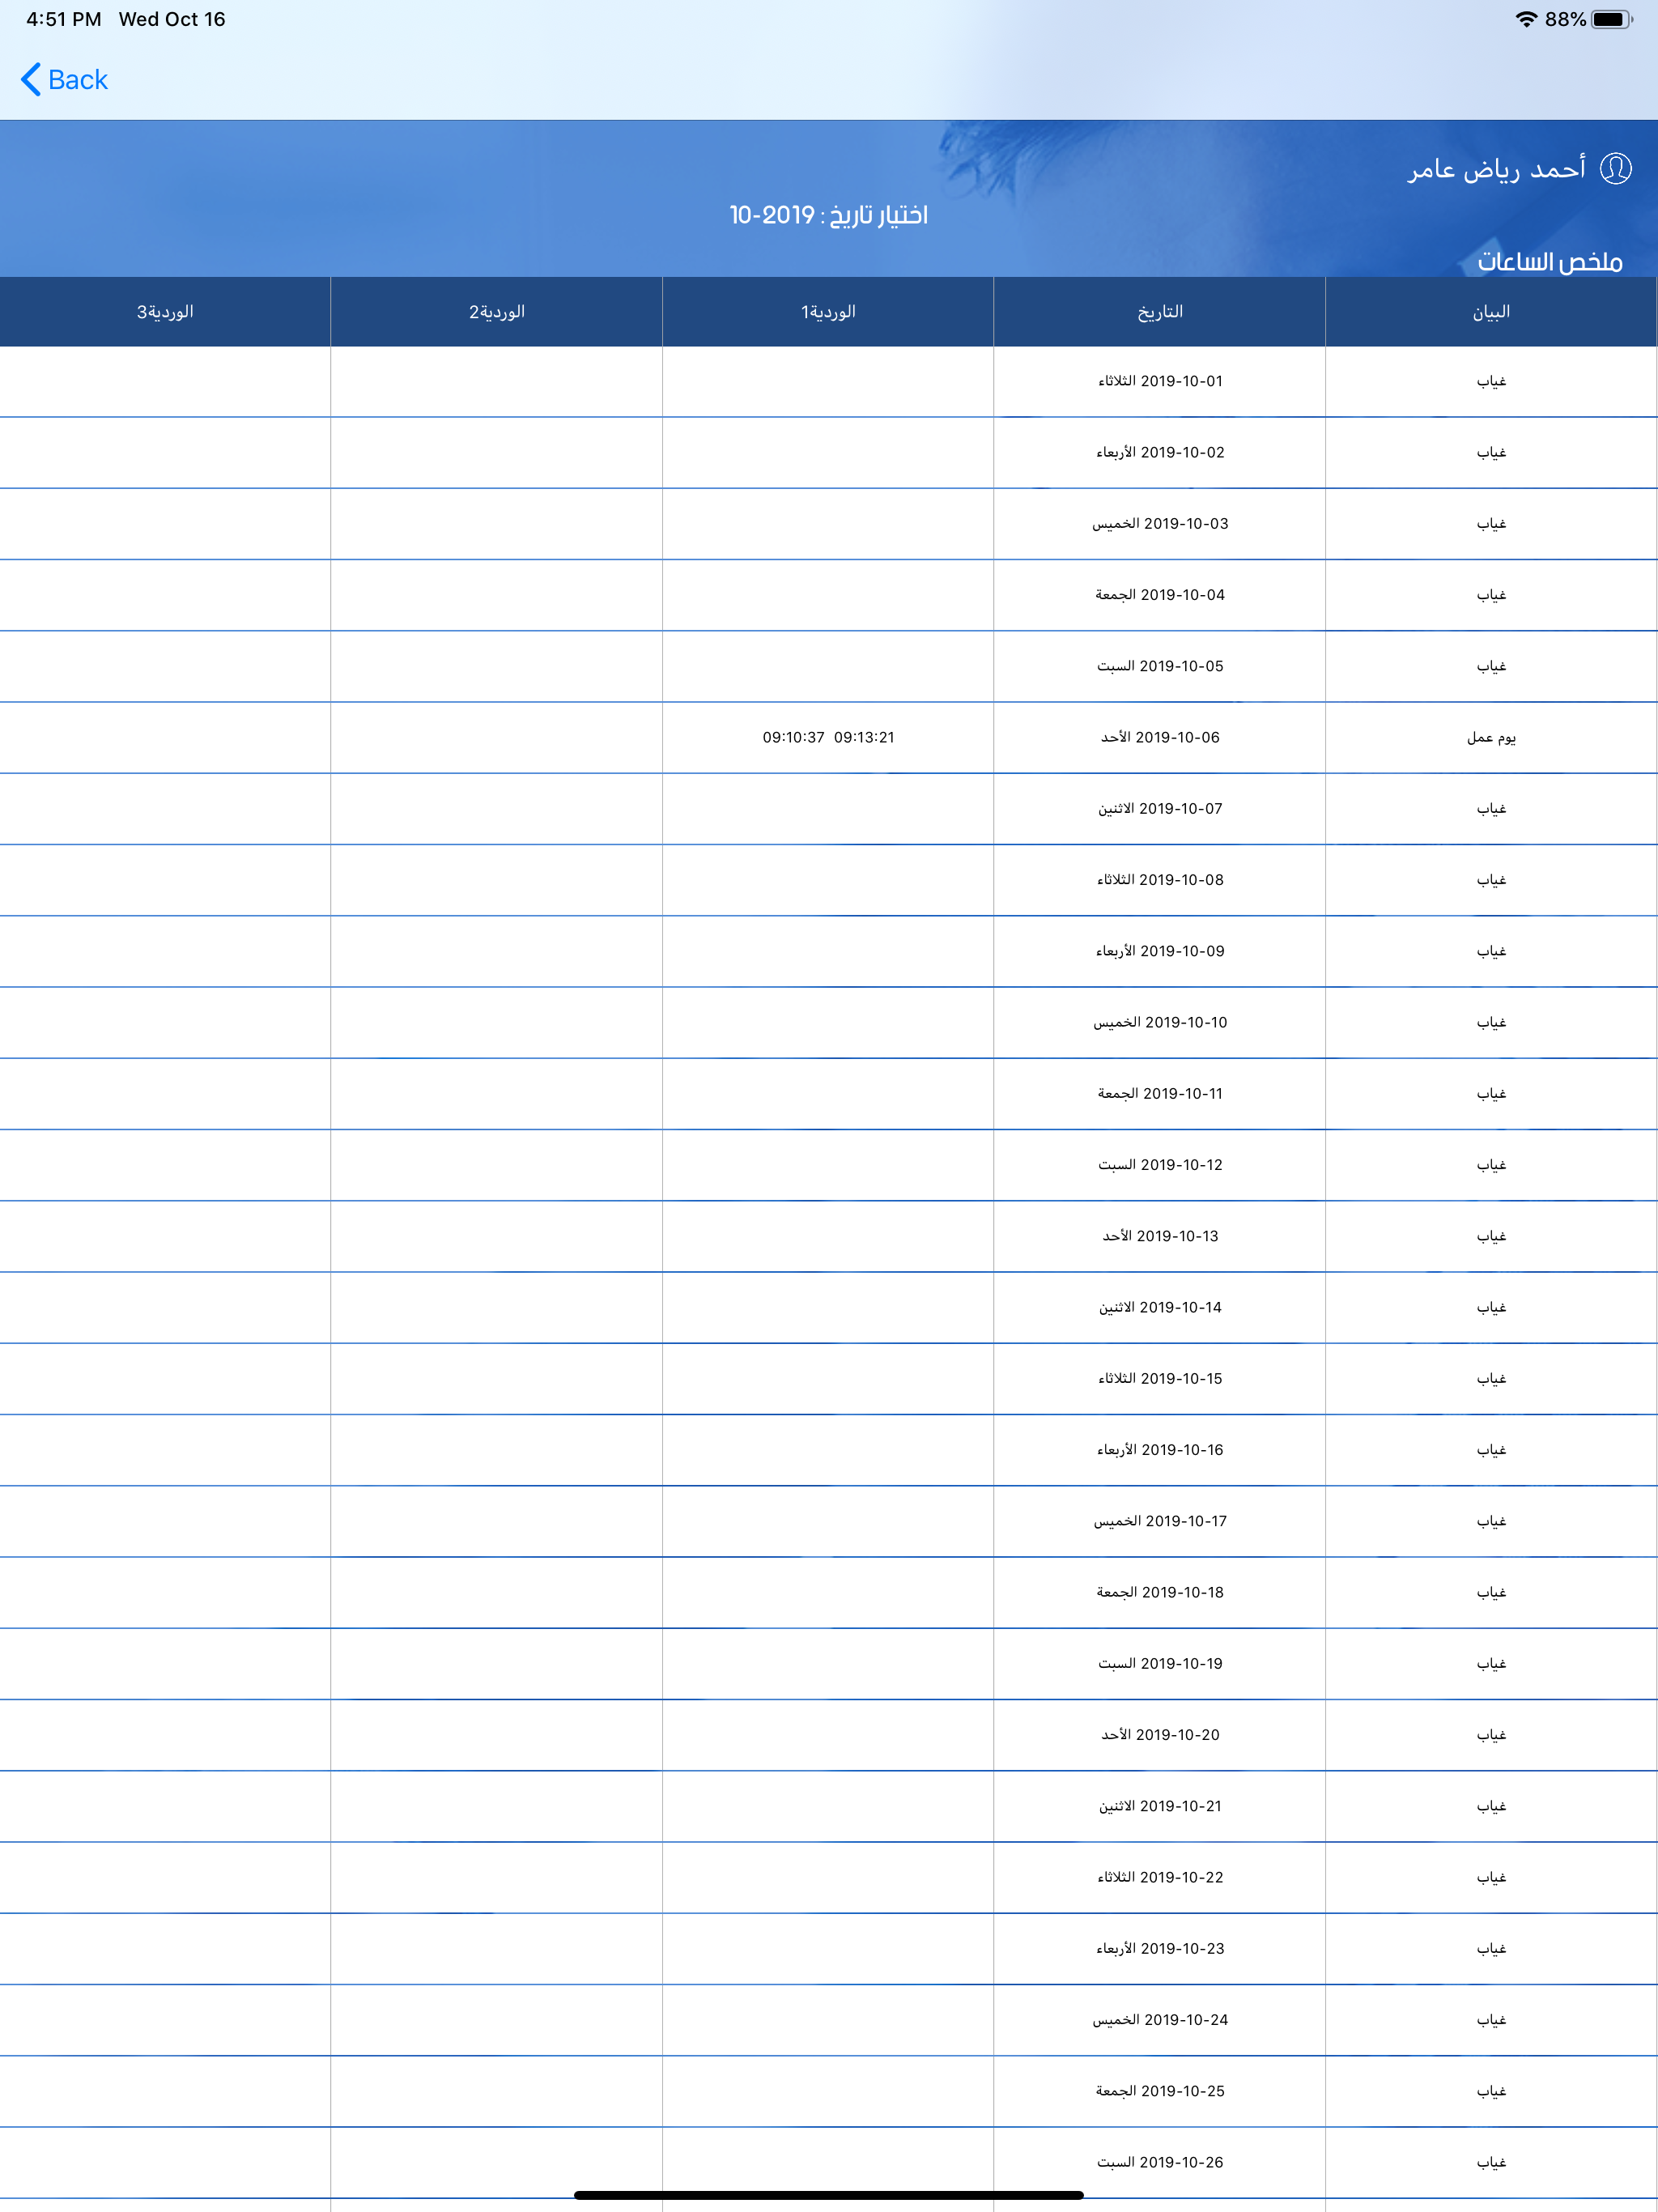Tap the Back text label

(x=78, y=80)
